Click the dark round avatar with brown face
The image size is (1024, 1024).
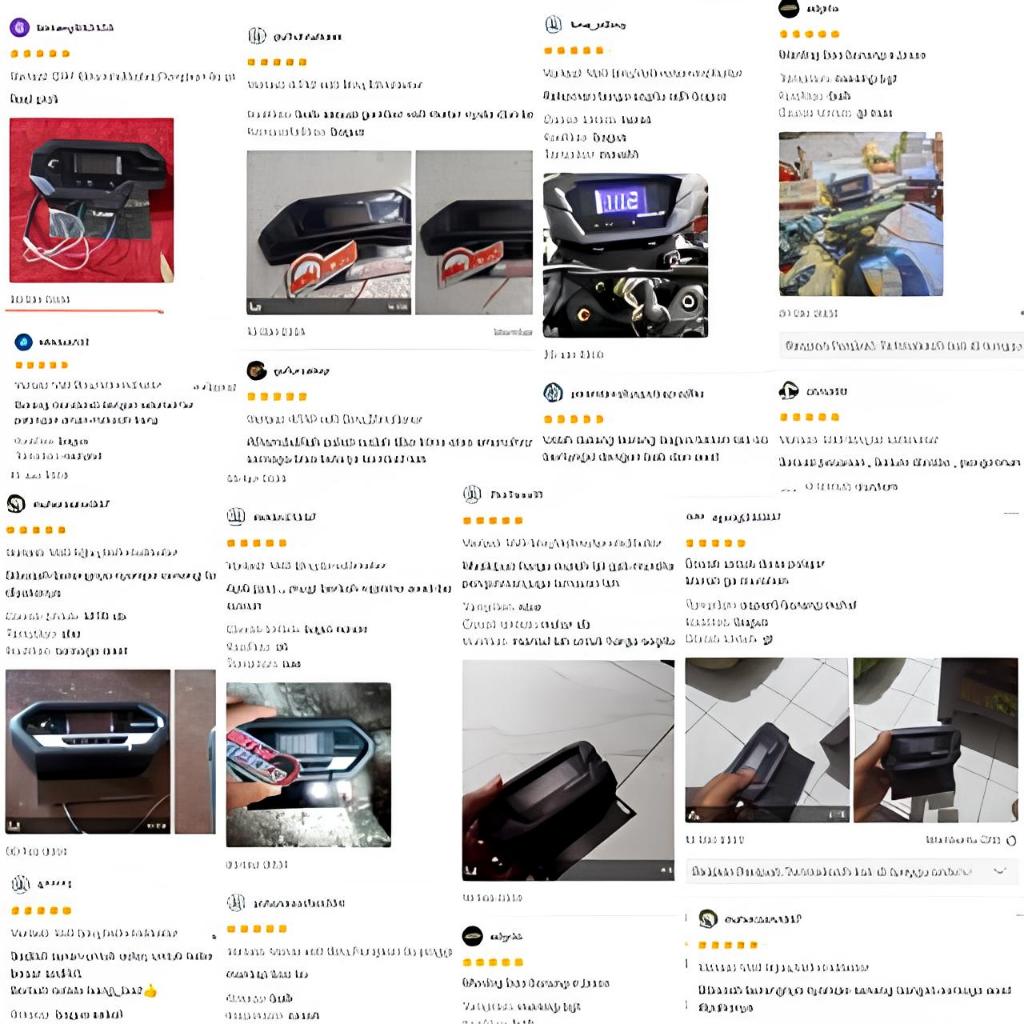pos(257,370)
